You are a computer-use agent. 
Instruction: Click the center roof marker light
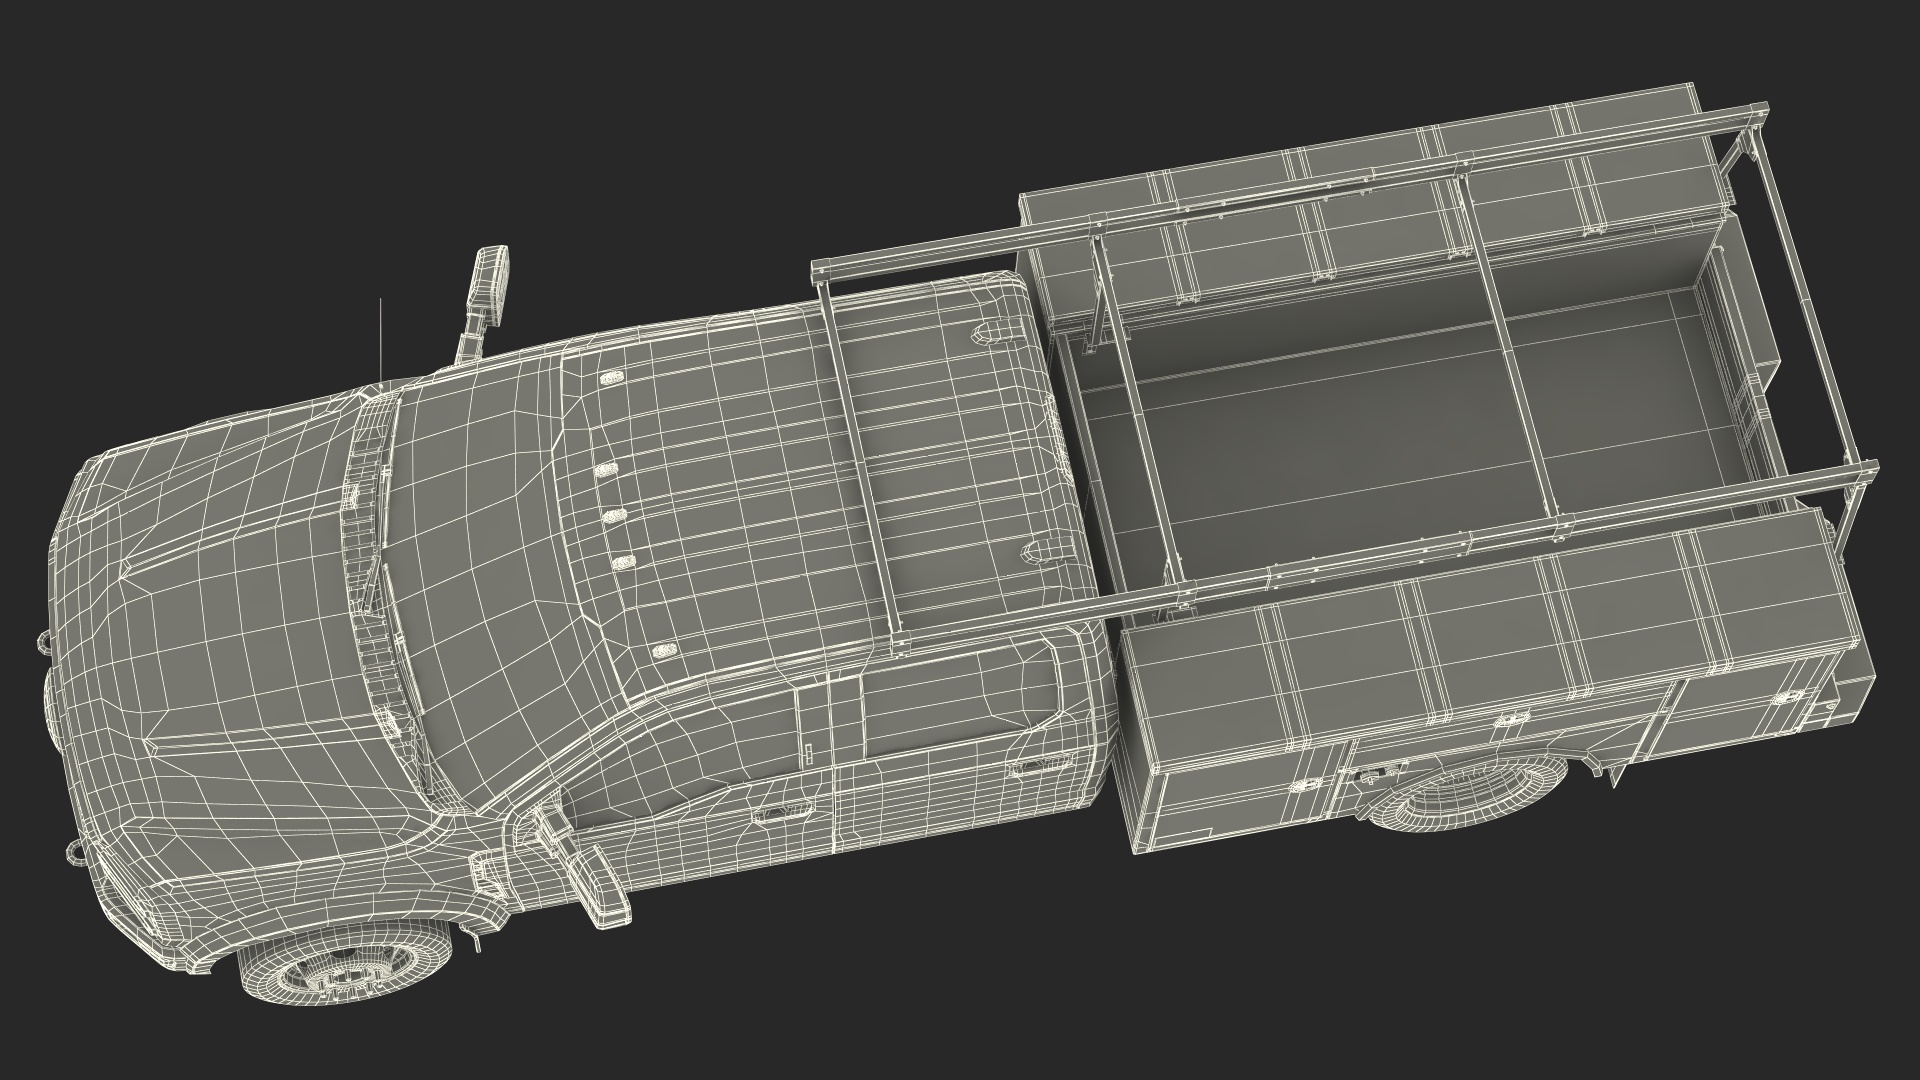[x=615, y=515]
